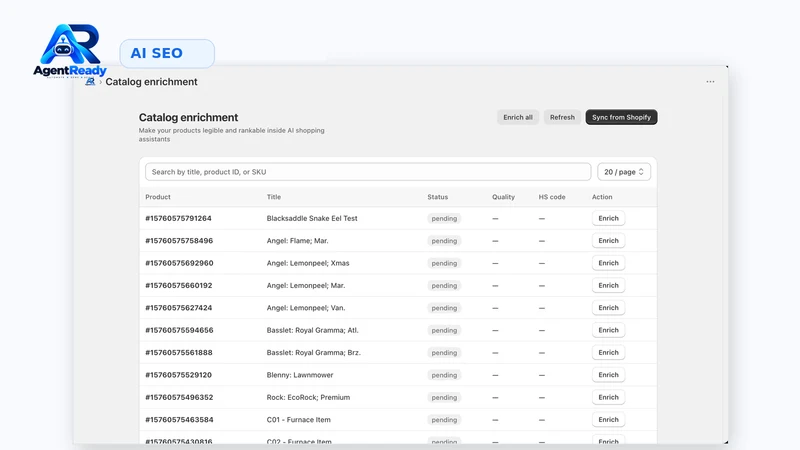Enrich the Blacksaddle Snake Eel Test product
This screenshot has height=450, width=800.
pos(608,218)
